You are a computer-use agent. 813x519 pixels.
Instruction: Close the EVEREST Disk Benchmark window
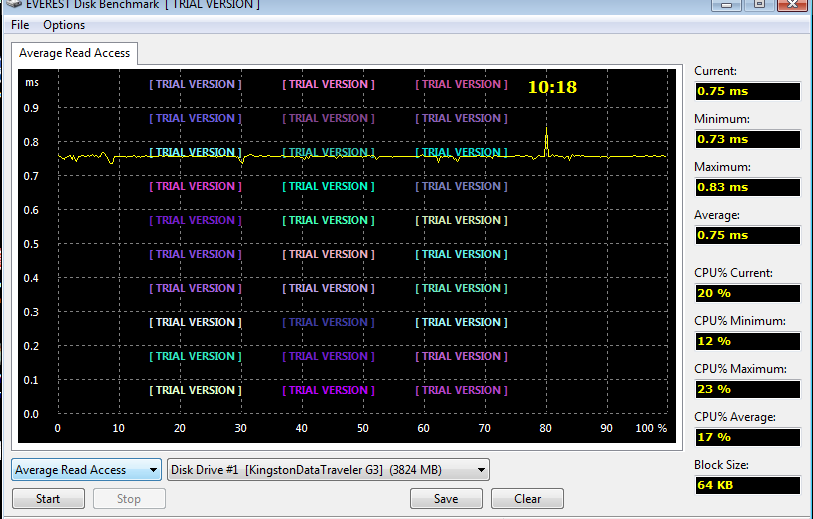[x=793, y=4]
